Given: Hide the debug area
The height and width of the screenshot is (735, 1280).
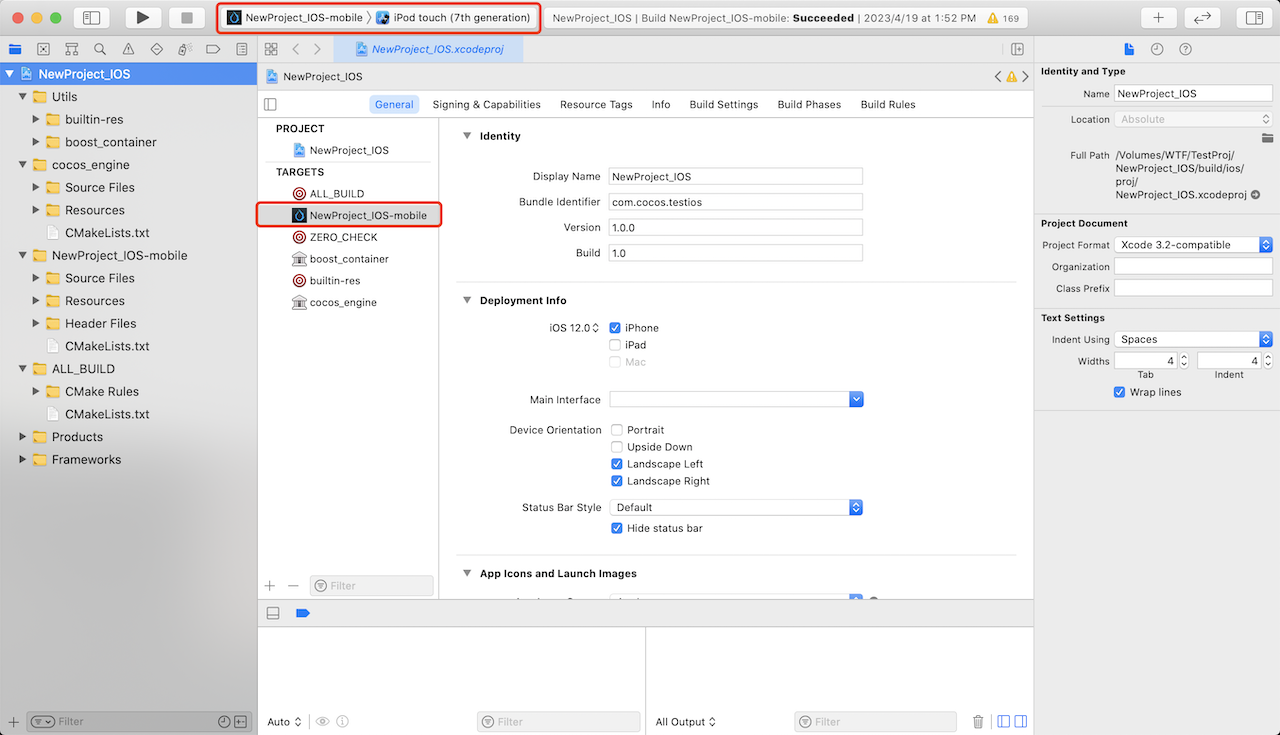Looking at the screenshot, I should tap(273, 613).
